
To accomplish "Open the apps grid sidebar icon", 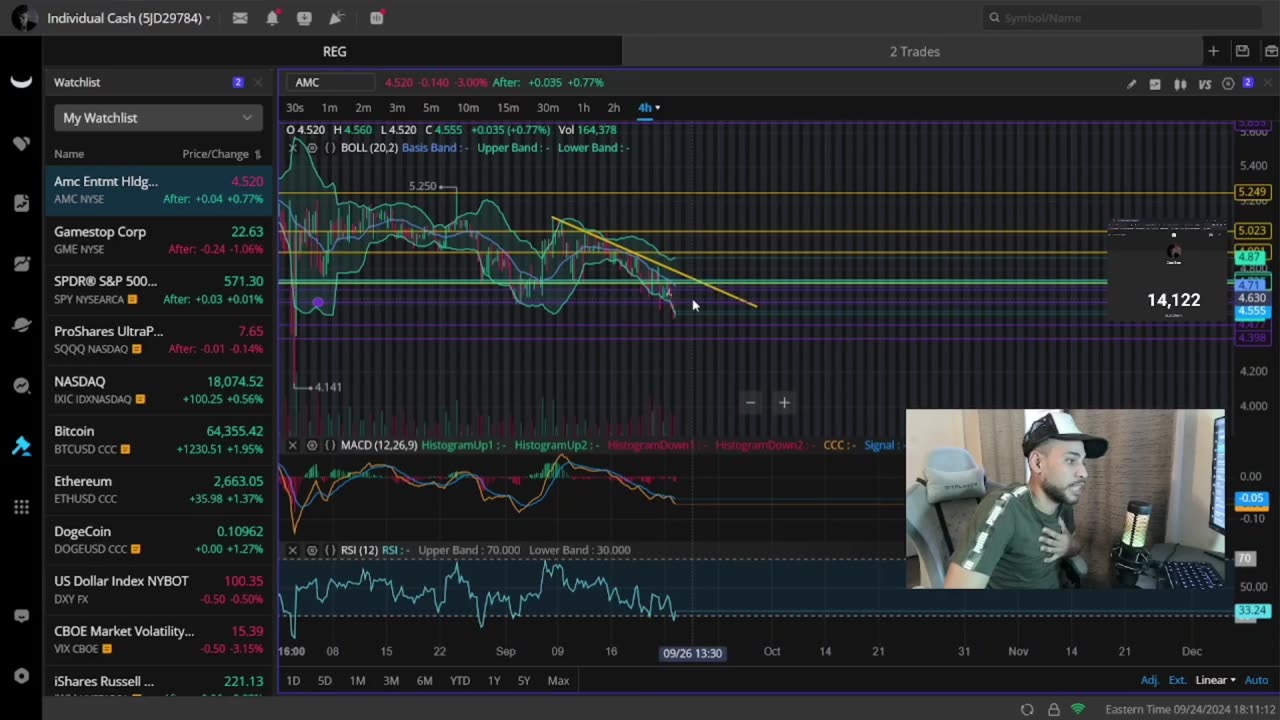I will click(21, 507).
